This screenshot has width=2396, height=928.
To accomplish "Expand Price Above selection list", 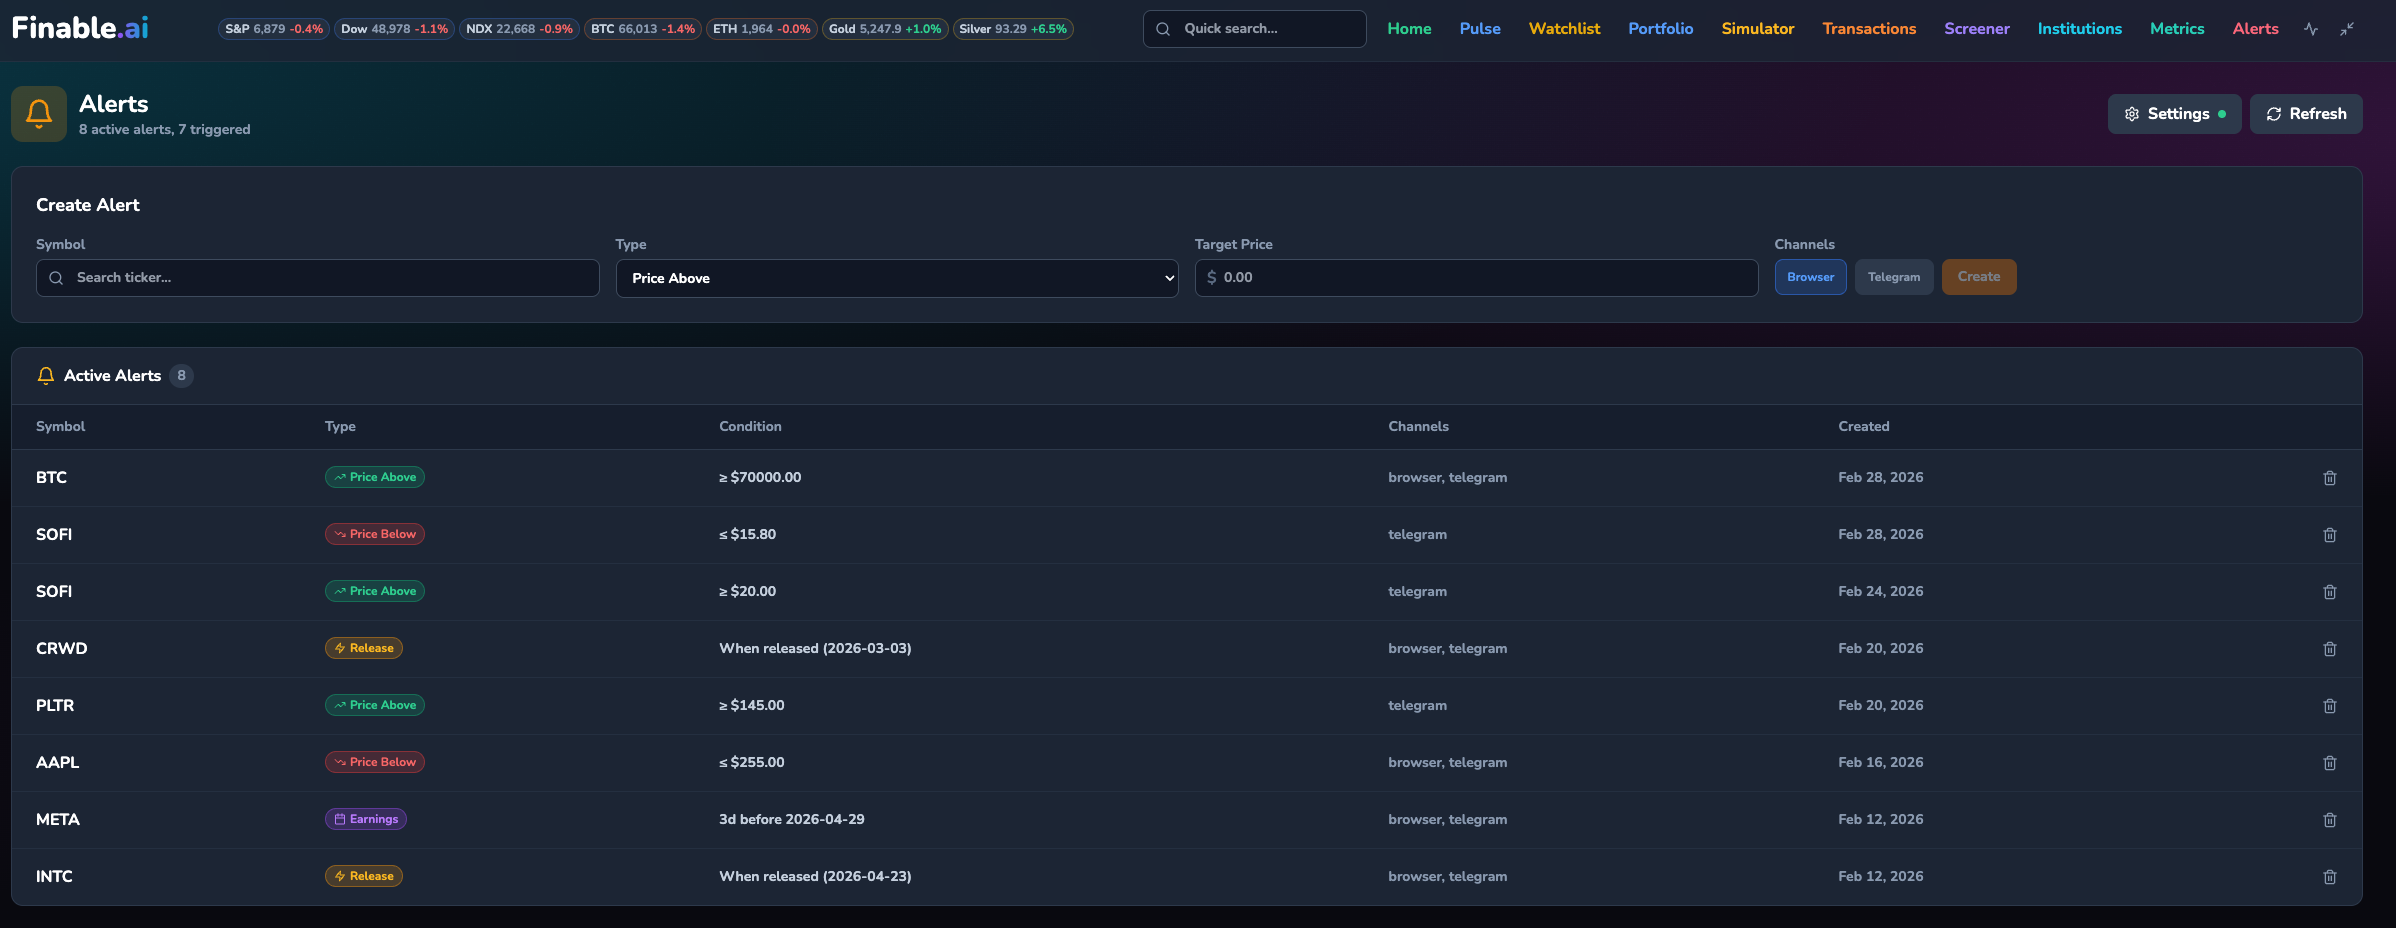I will [x=1168, y=278].
